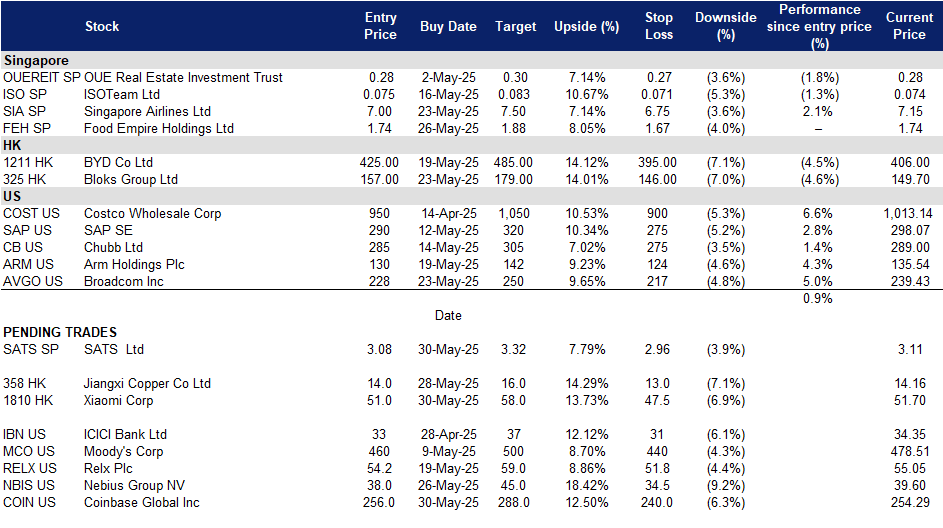
Task: Click the Performance since entry price header
Action: point(819,26)
